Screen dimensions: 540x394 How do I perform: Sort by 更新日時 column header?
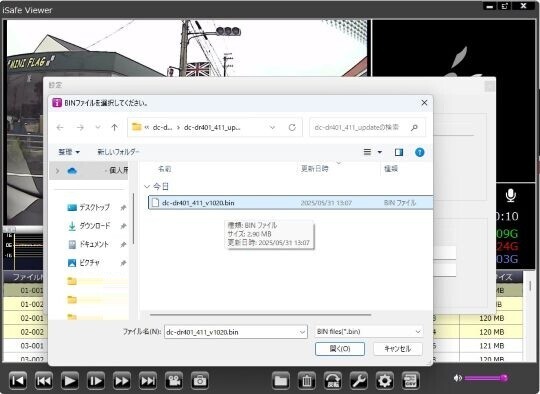click(314, 168)
